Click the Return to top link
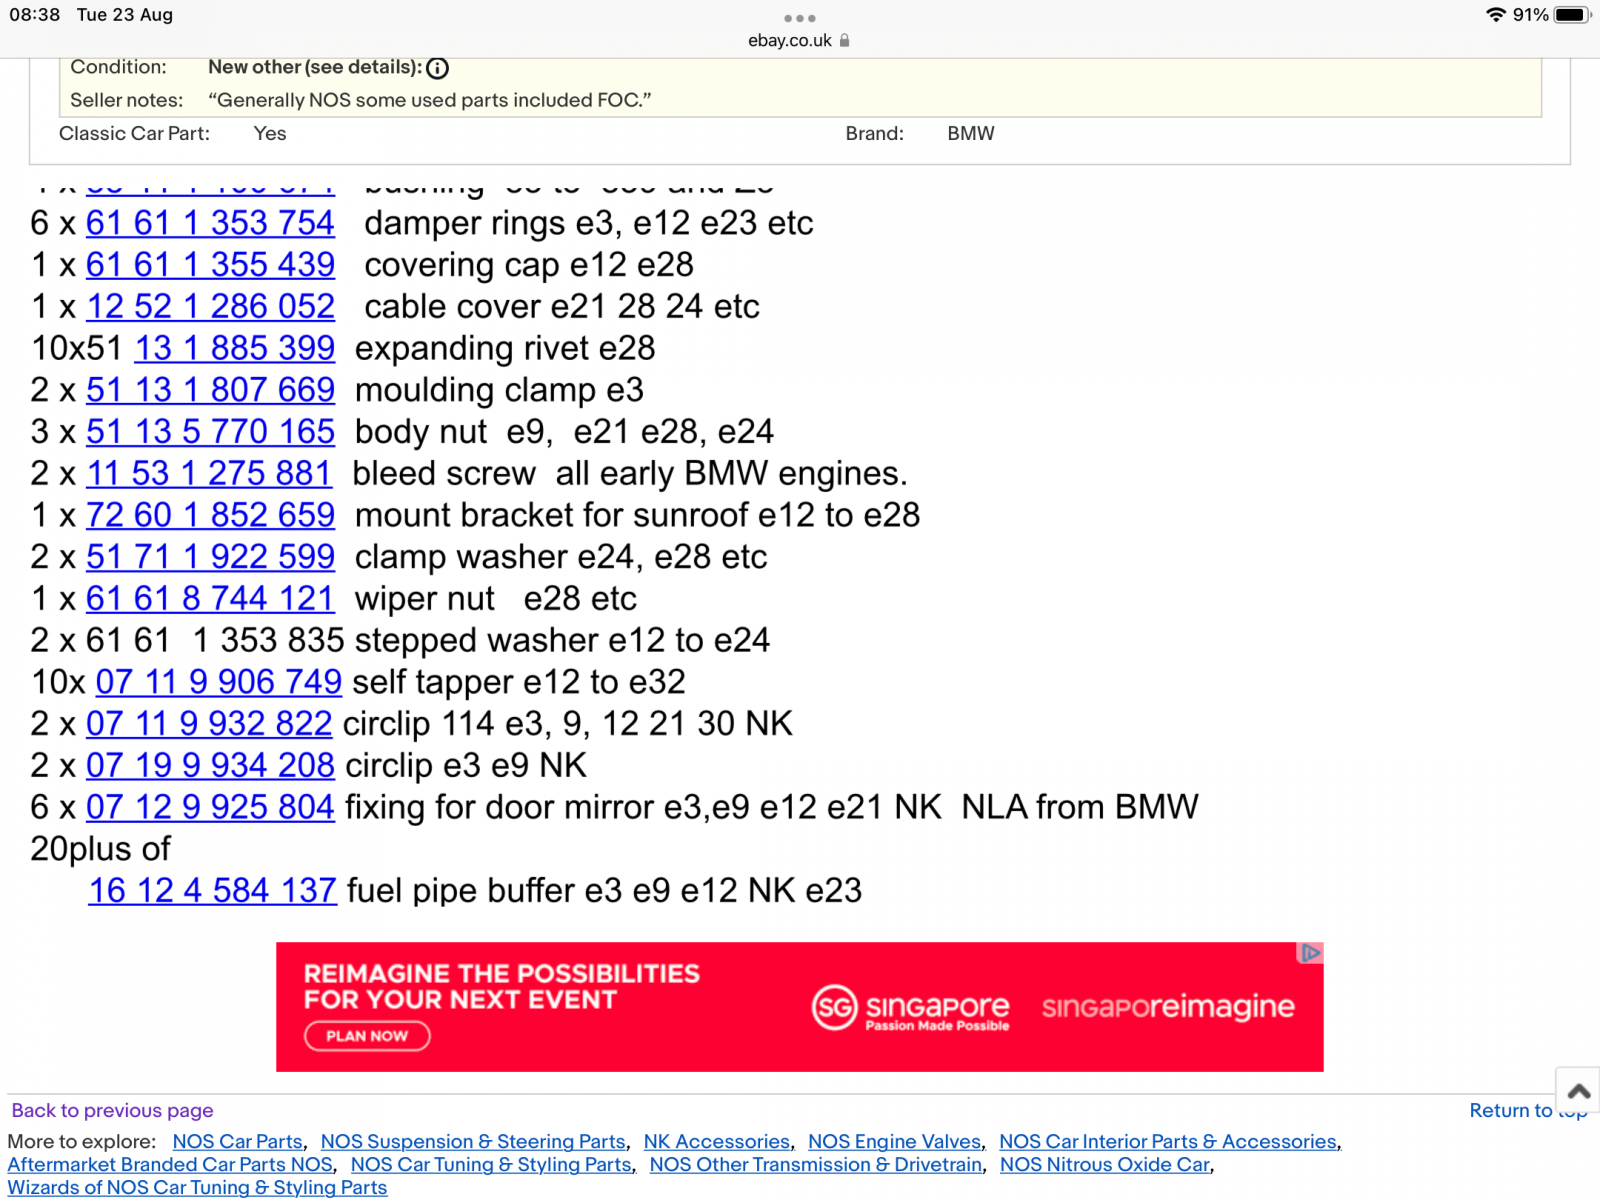Image resolution: width=1600 pixels, height=1200 pixels. pyautogui.click(x=1510, y=1110)
